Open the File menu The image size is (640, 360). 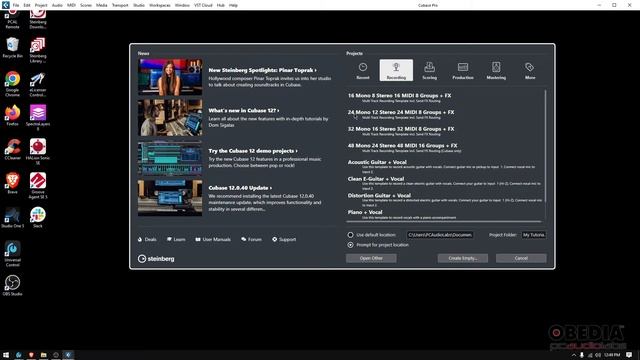(x=16, y=5)
